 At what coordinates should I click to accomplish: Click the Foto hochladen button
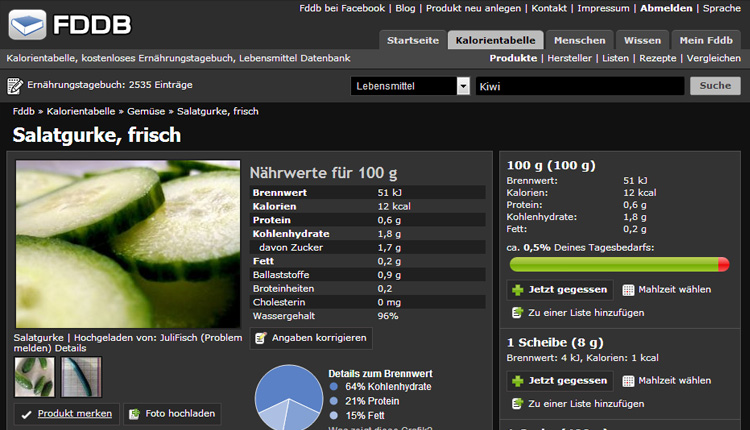click(172, 414)
